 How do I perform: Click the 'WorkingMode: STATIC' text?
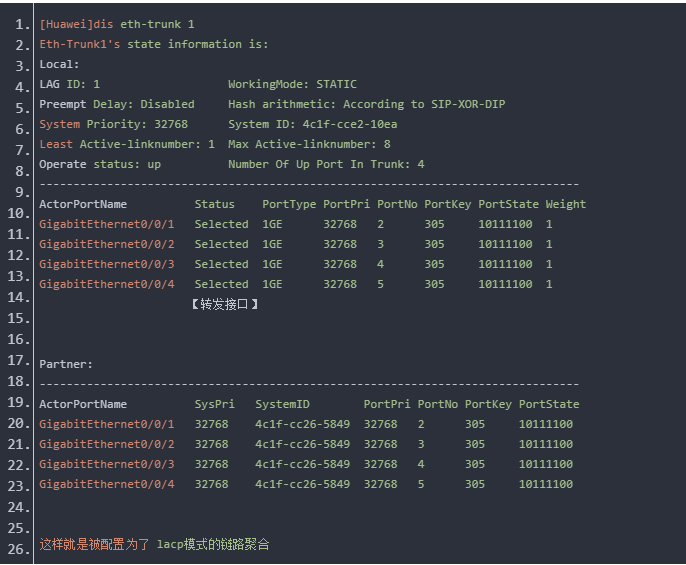[292, 84]
